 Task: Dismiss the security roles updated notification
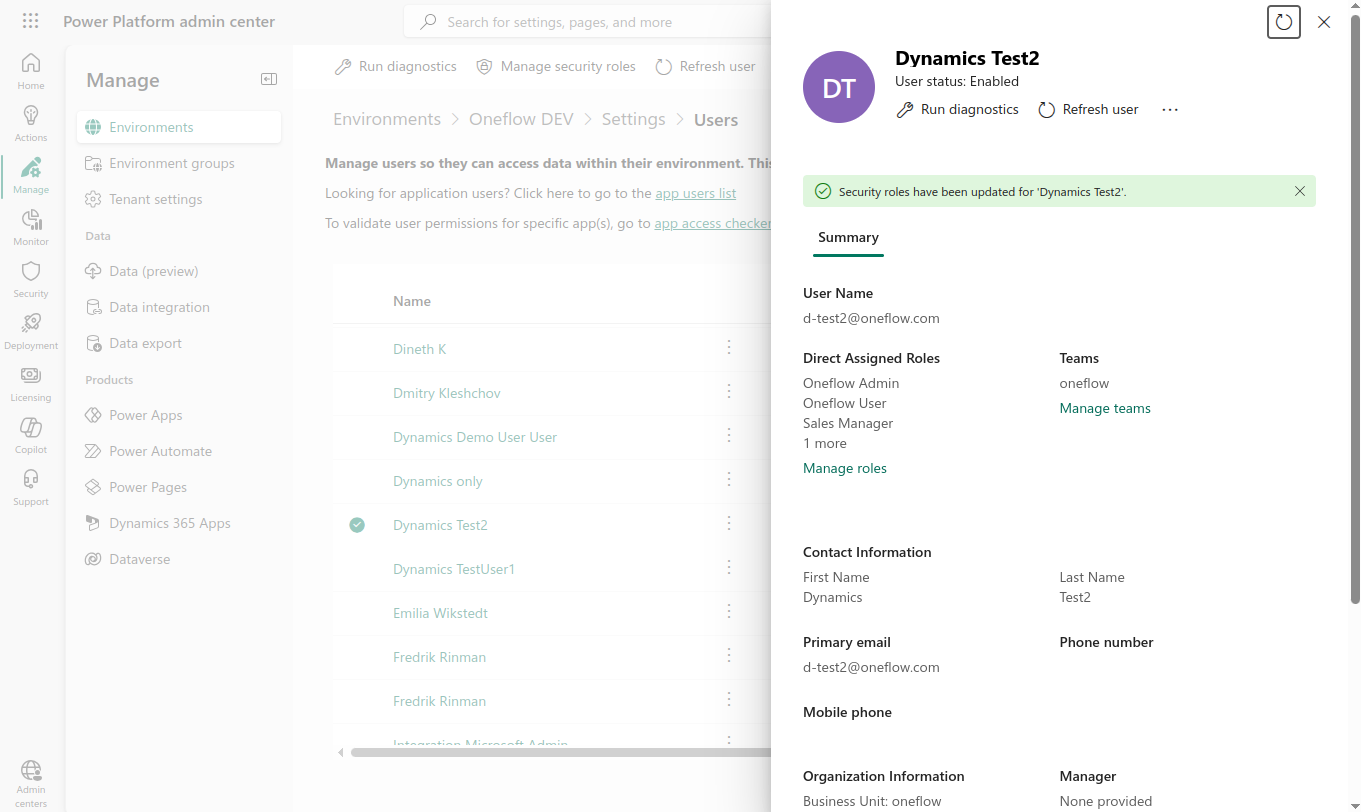1300,191
